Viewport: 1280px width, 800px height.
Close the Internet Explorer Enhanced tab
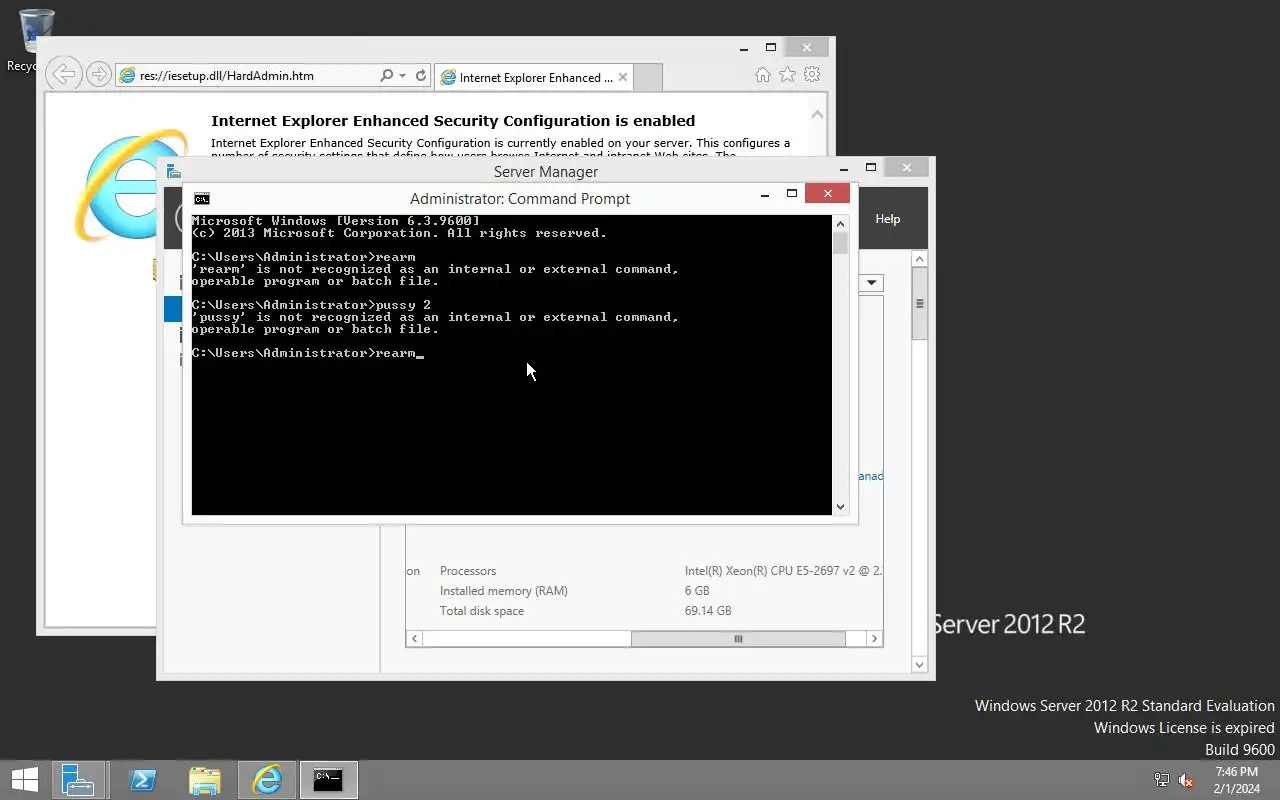click(623, 77)
